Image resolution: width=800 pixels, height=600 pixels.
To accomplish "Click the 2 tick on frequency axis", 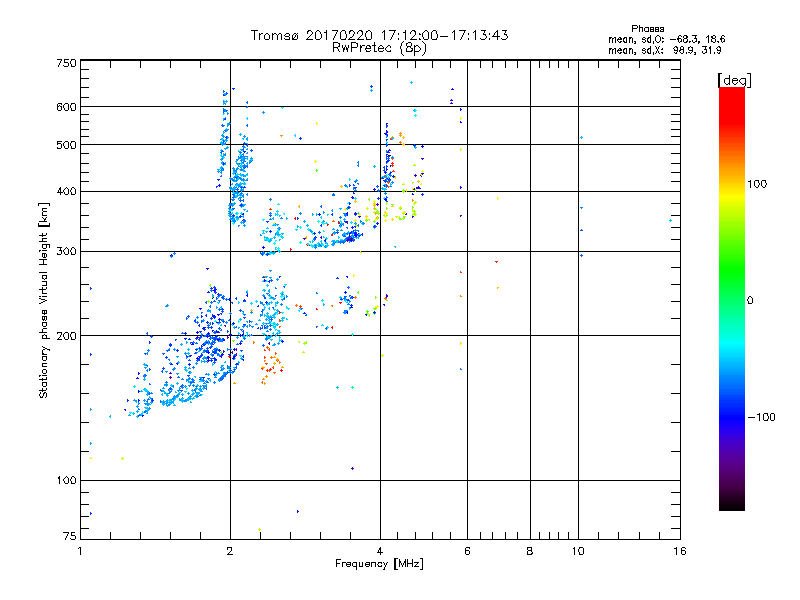I will pos(230,551).
